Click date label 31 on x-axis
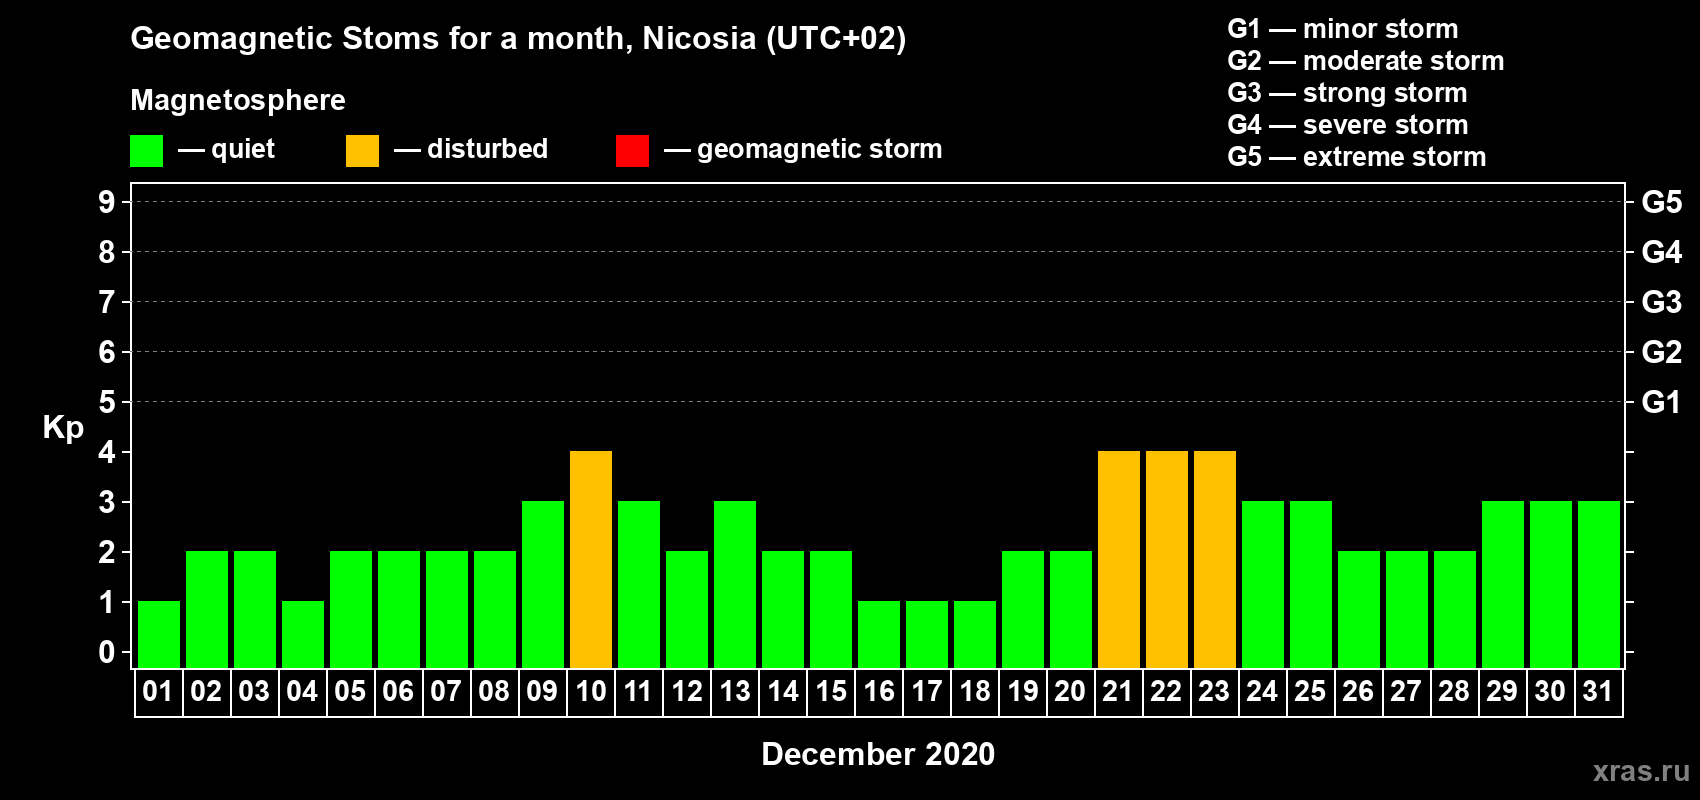Image resolution: width=1700 pixels, height=800 pixels. [x=1598, y=691]
